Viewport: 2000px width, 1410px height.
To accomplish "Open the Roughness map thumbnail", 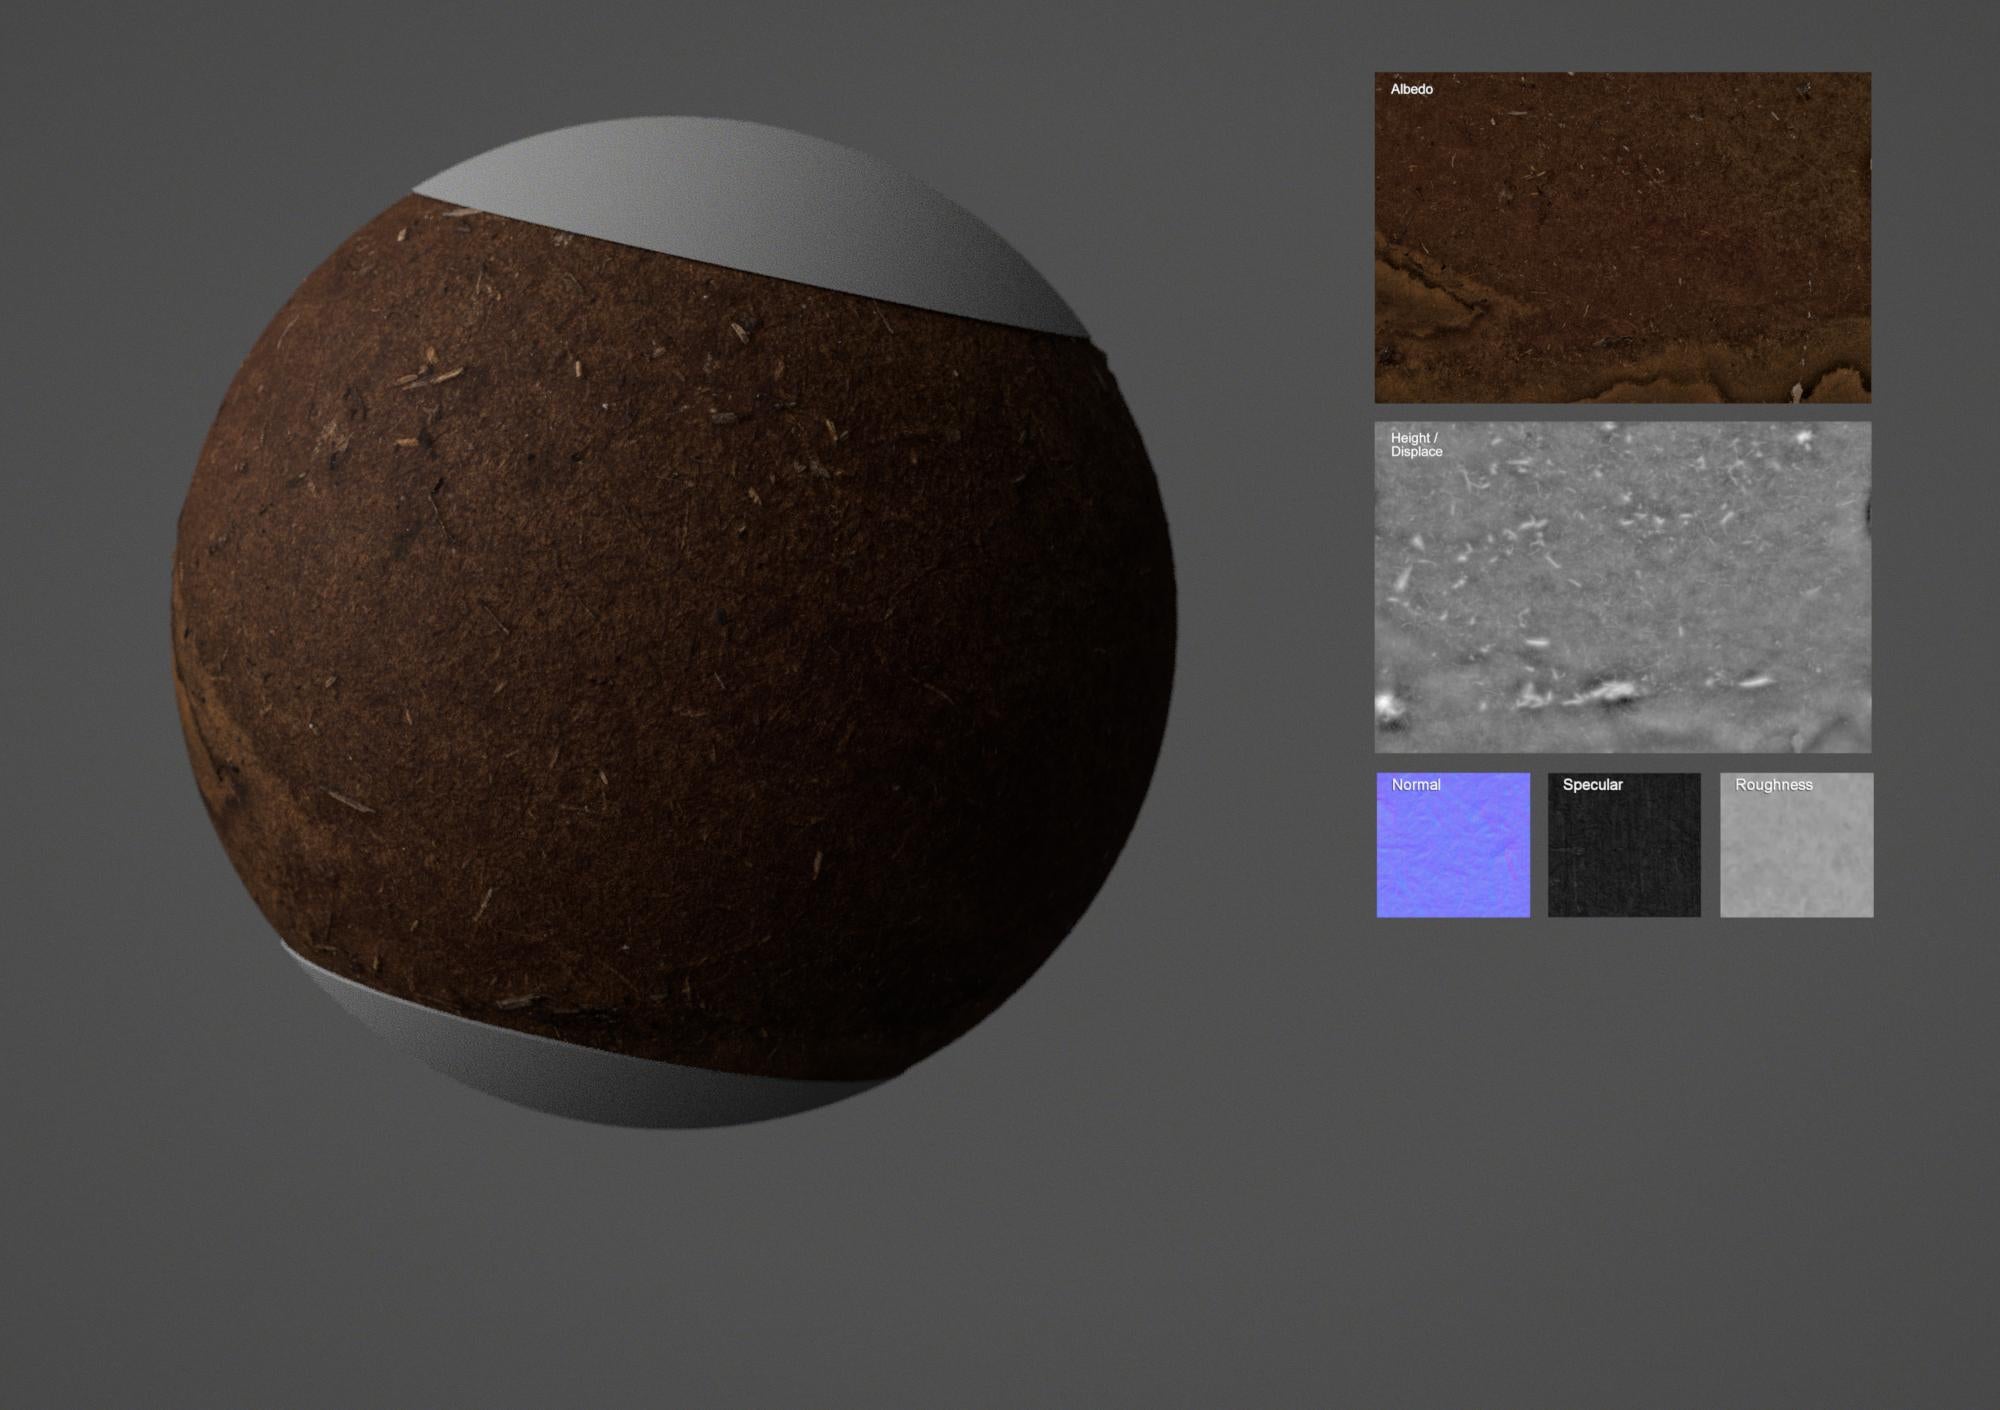I will click(1796, 844).
